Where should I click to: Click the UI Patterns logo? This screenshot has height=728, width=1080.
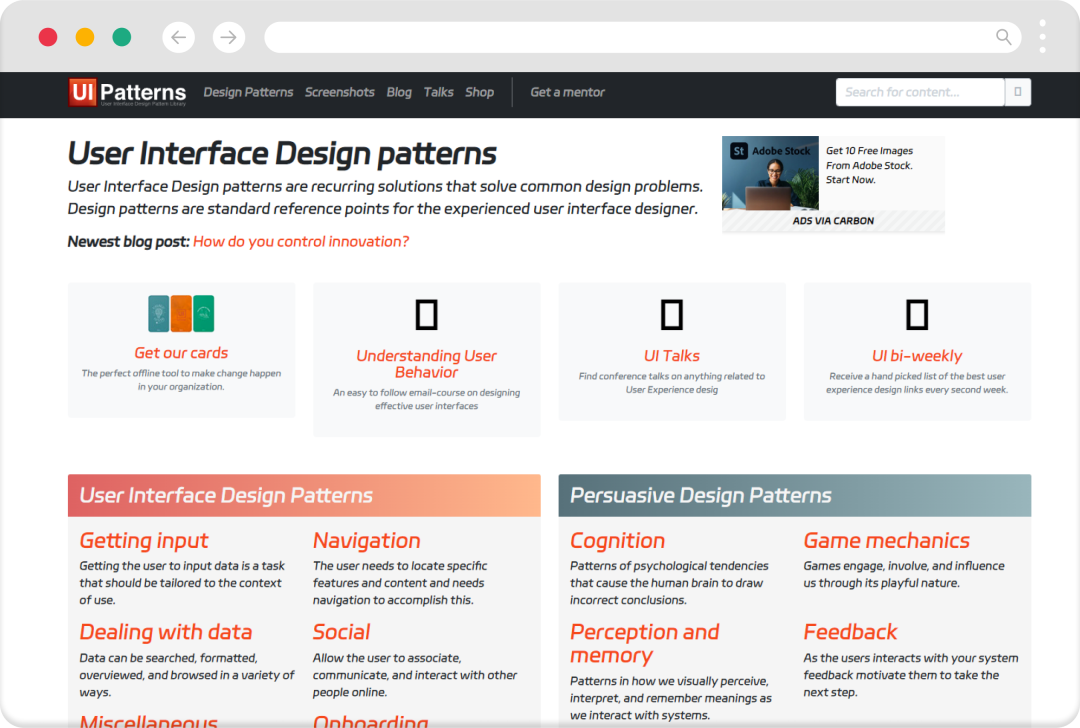tap(127, 93)
